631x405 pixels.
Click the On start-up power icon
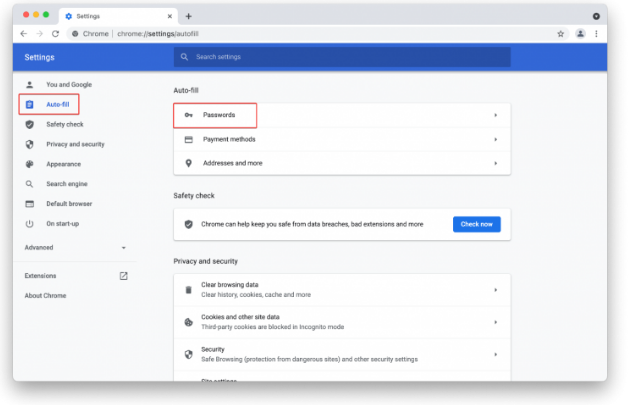(29, 223)
